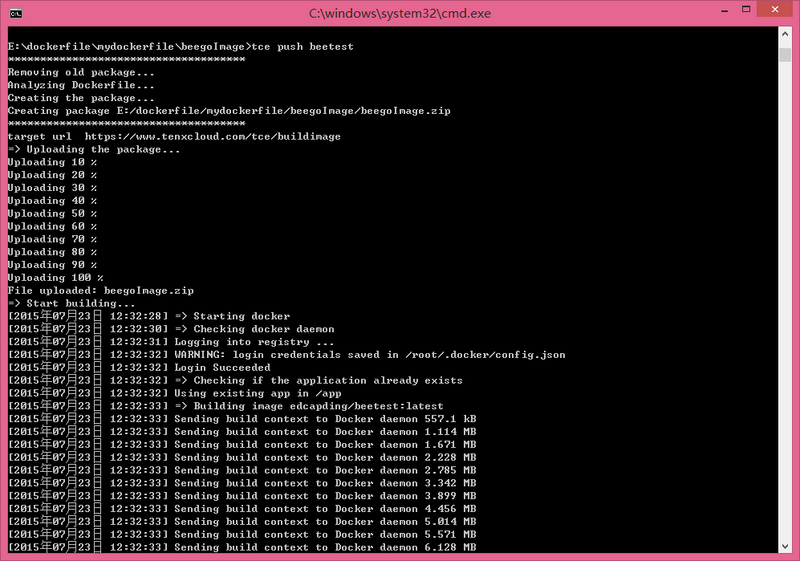The height and width of the screenshot is (561, 800).
Task: Click 'Creating the package...' line
Action: [81, 98]
